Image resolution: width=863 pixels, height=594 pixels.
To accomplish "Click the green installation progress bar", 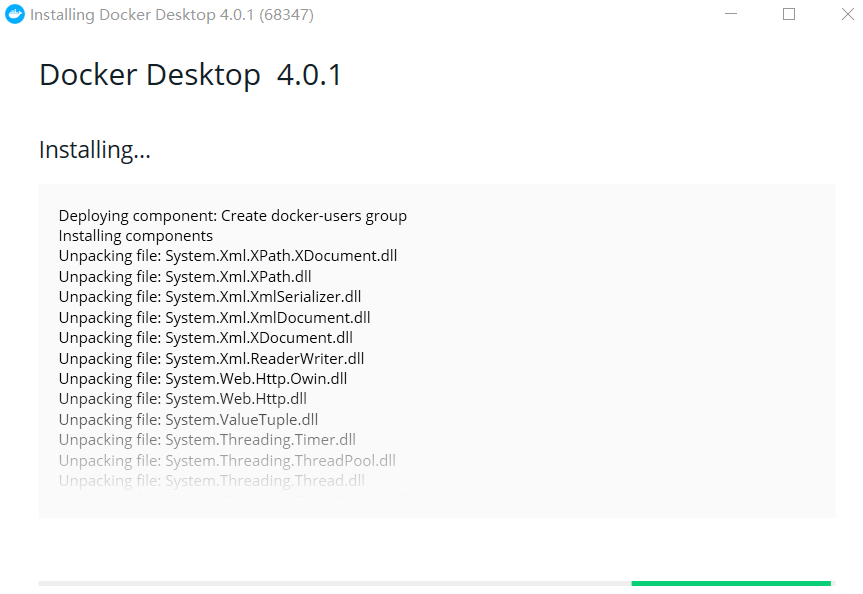I will click(731, 583).
